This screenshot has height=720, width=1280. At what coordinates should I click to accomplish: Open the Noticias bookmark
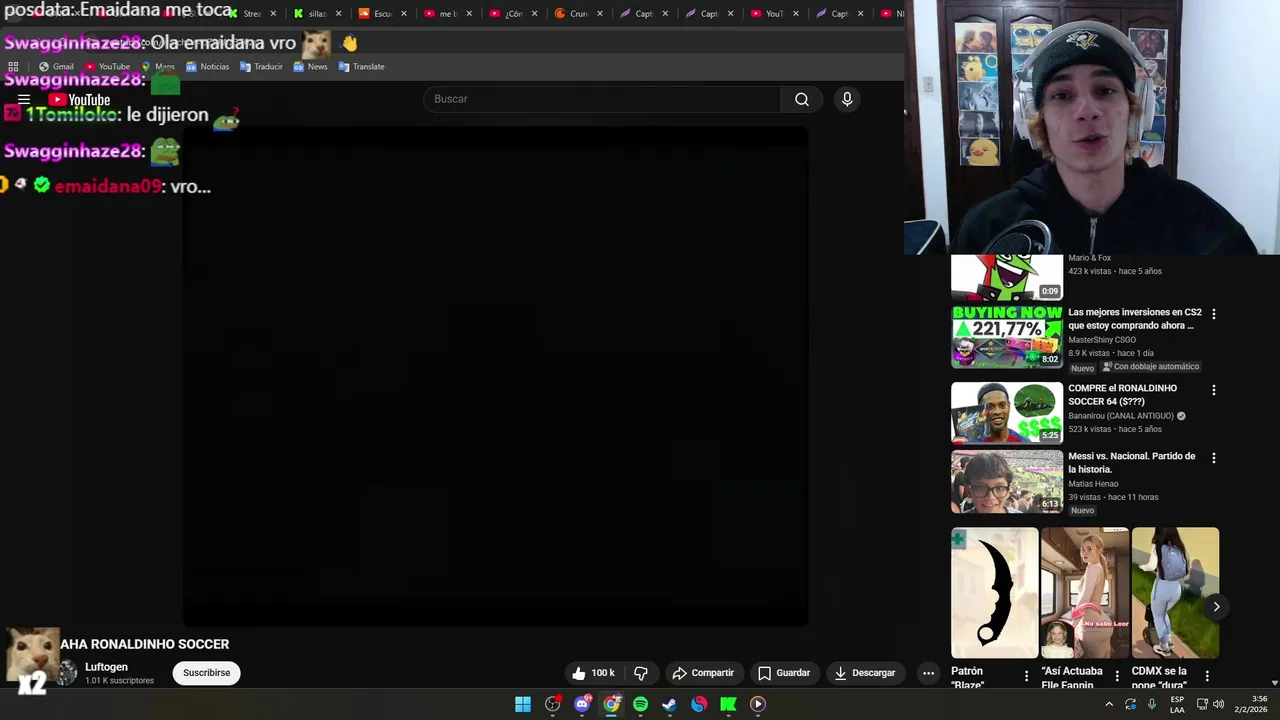pyautogui.click(x=207, y=67)
